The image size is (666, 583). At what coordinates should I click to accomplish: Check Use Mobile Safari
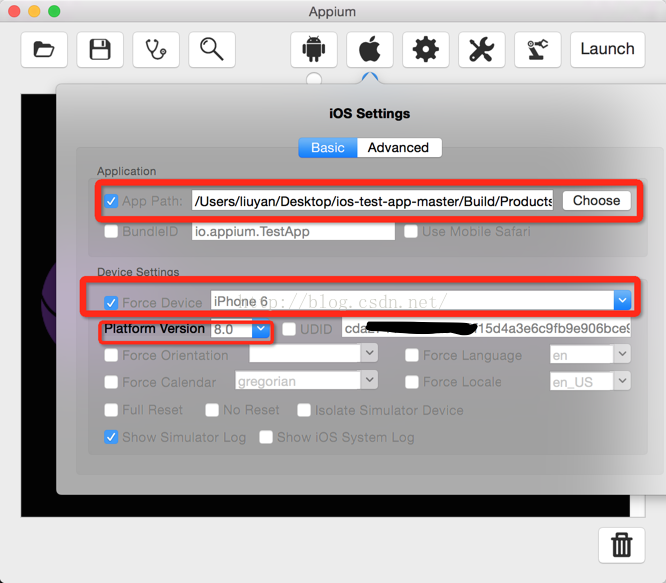point(411,231)
